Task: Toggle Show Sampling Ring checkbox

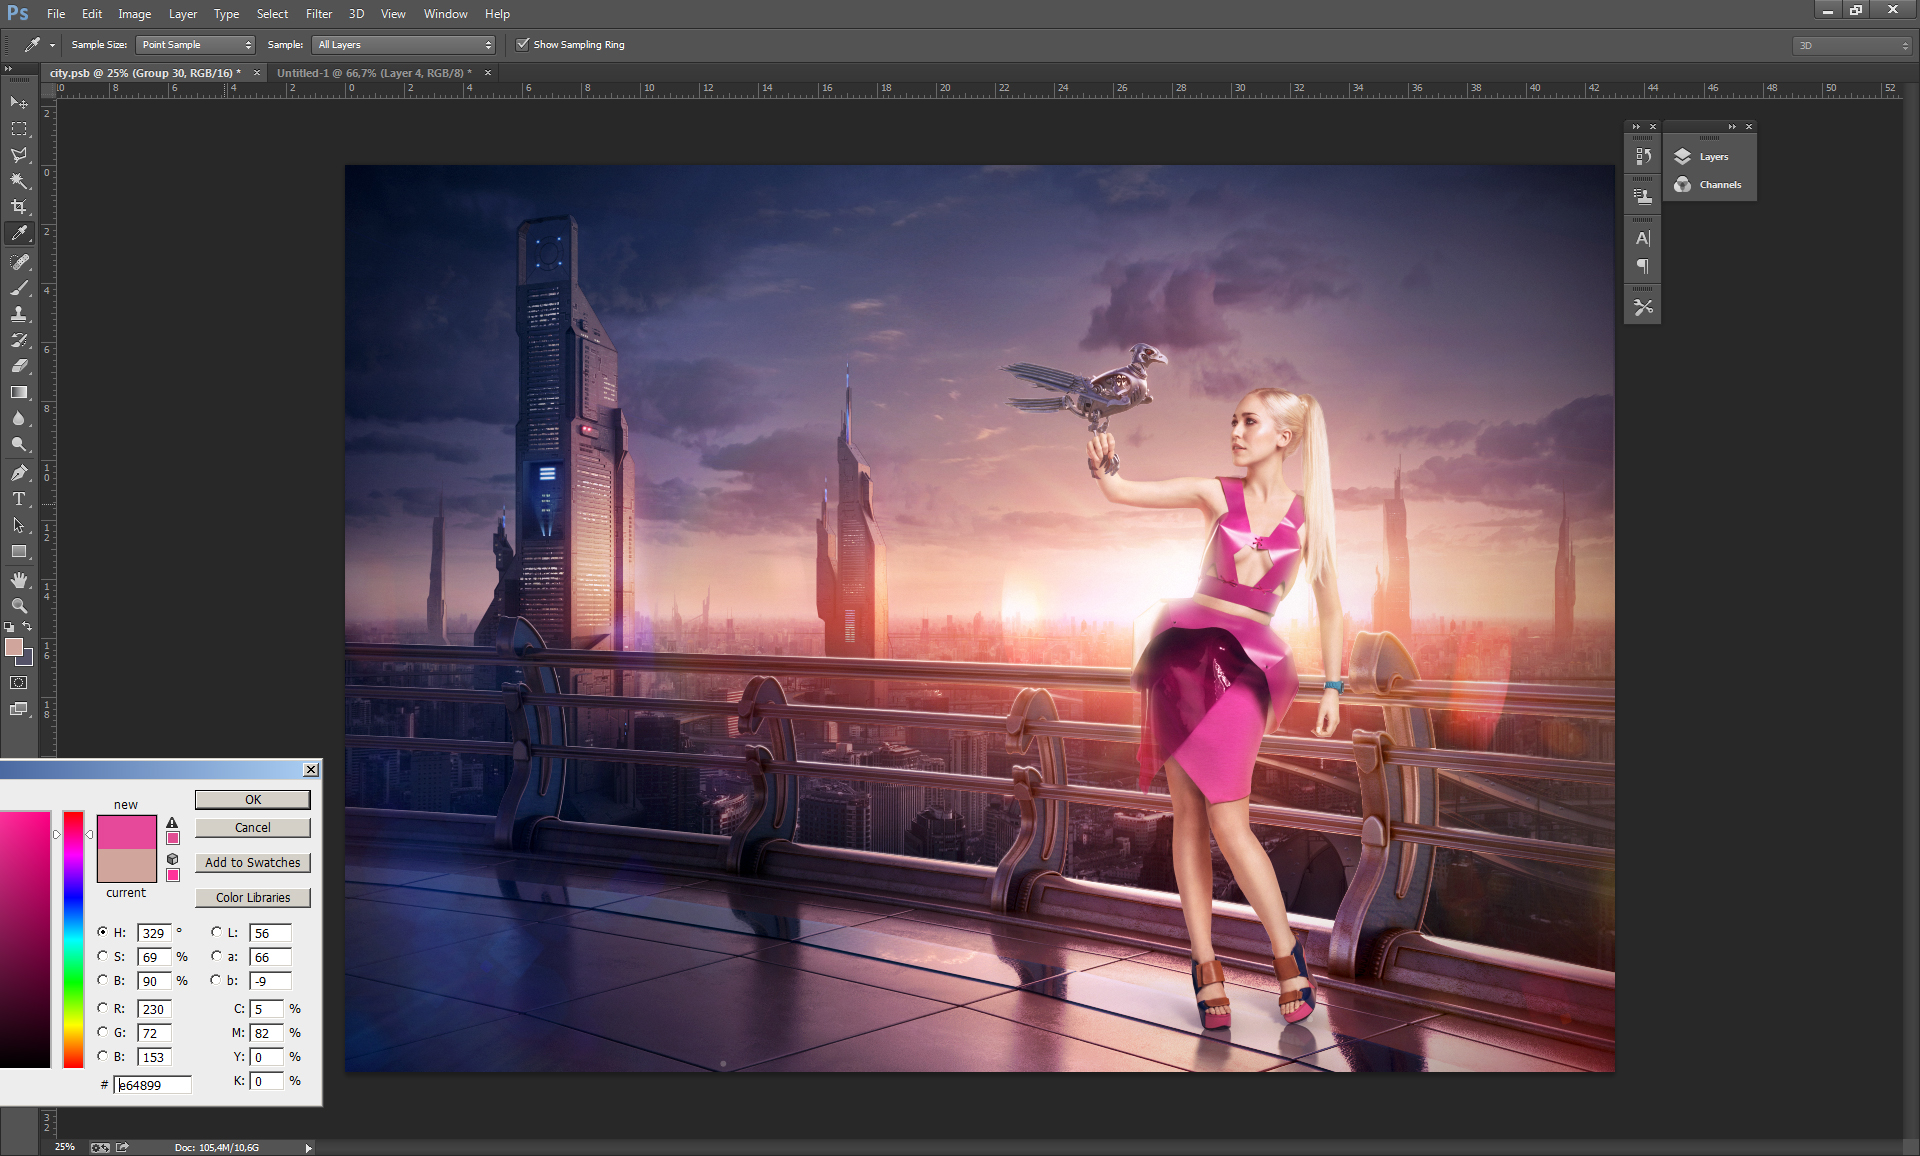Action: point(522,45)
